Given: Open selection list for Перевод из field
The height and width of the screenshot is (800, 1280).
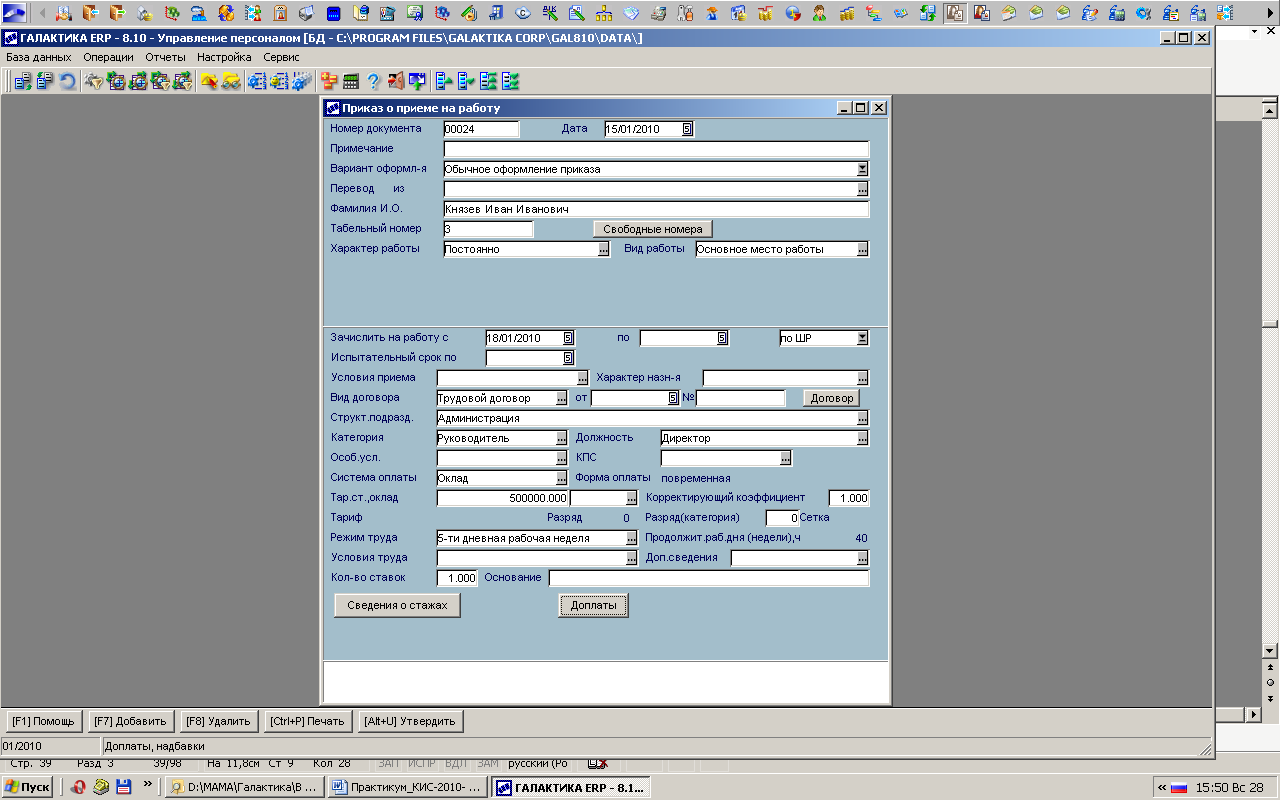Looking at the screenshot, I should (862, 189).
